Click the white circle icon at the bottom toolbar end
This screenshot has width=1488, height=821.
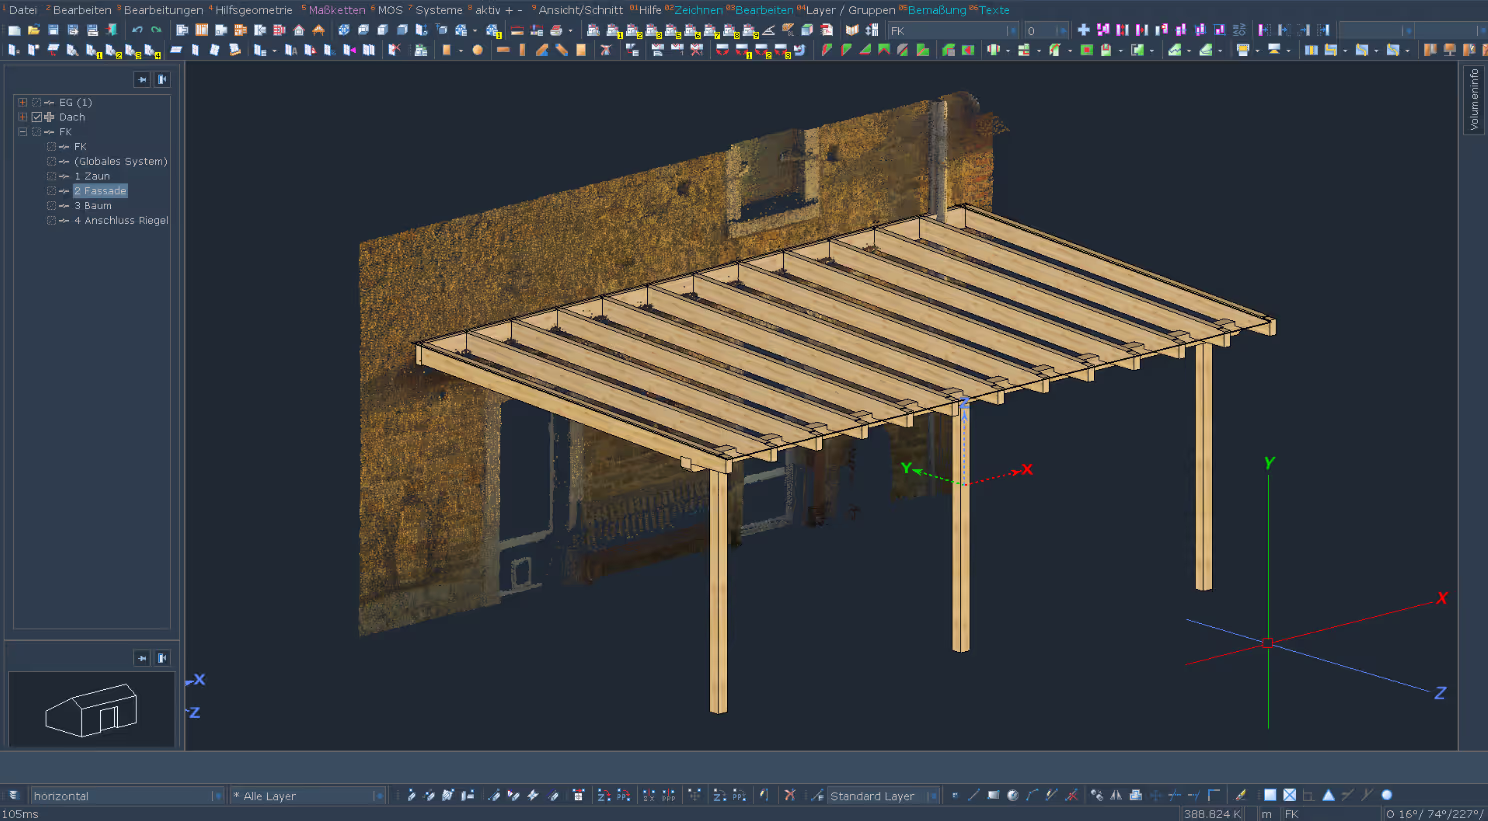point(1387,795)
